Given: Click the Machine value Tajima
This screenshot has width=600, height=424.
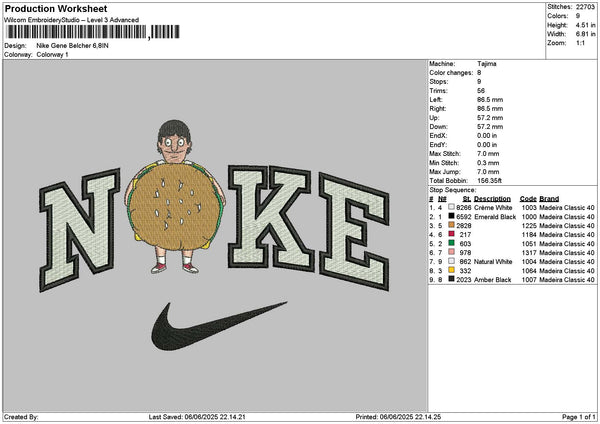Looking at the screenshot, I should click(x=487, y=64).
